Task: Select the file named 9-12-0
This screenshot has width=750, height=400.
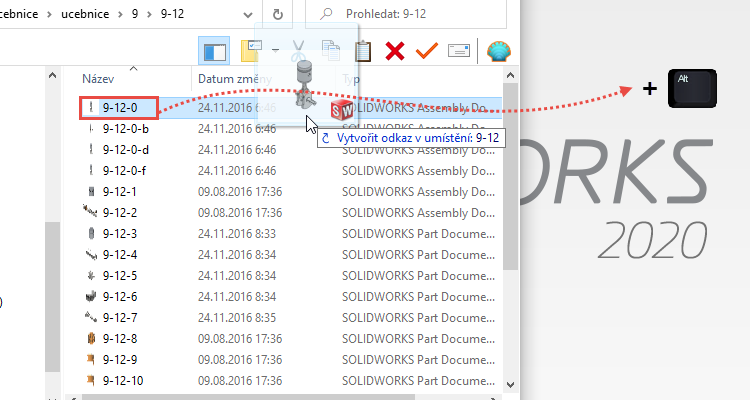Action: coord(120,108)
